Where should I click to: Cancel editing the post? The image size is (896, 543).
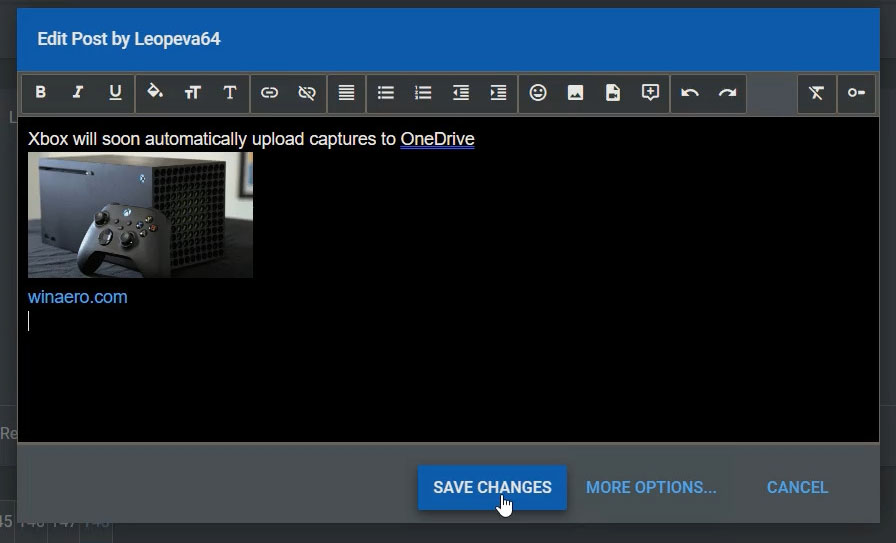797,488
